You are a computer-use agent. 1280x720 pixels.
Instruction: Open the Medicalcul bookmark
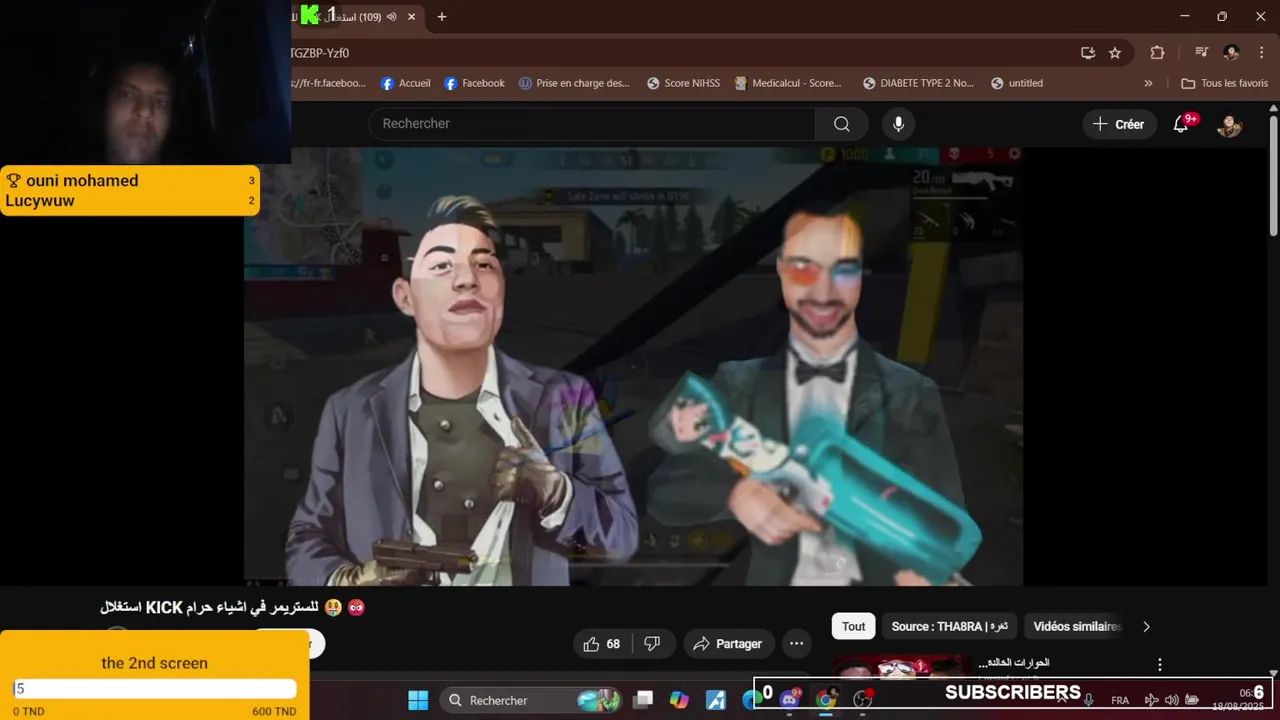[x=788, y=84]
